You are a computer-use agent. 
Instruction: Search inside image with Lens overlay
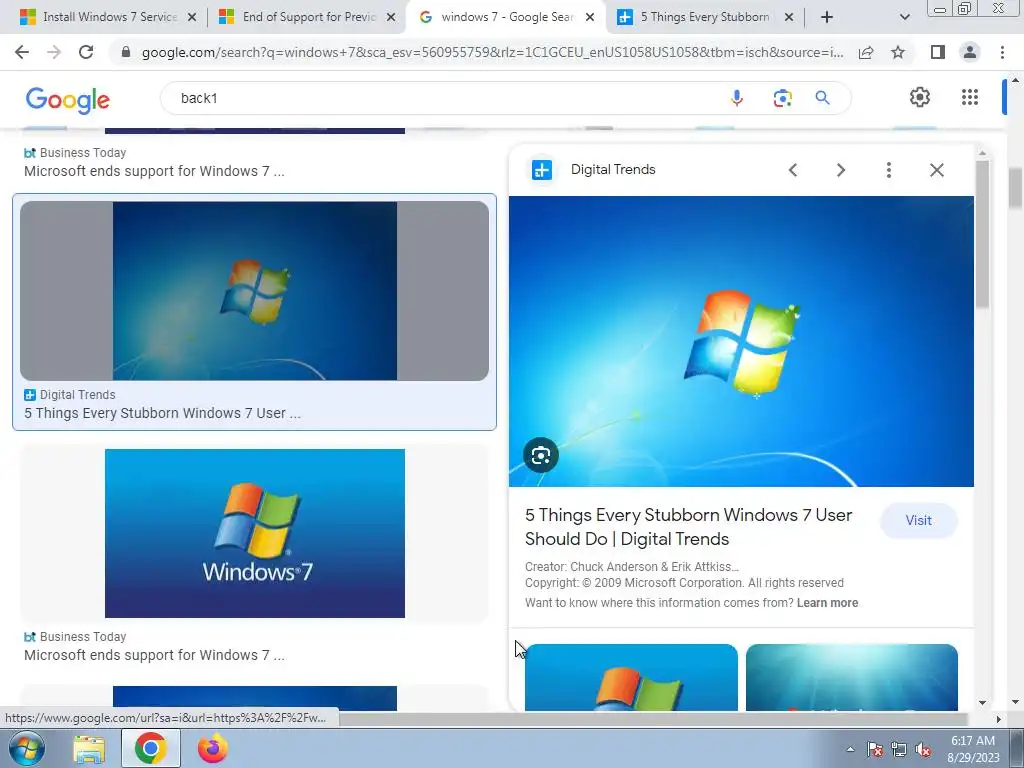click(x=541, y=455)
